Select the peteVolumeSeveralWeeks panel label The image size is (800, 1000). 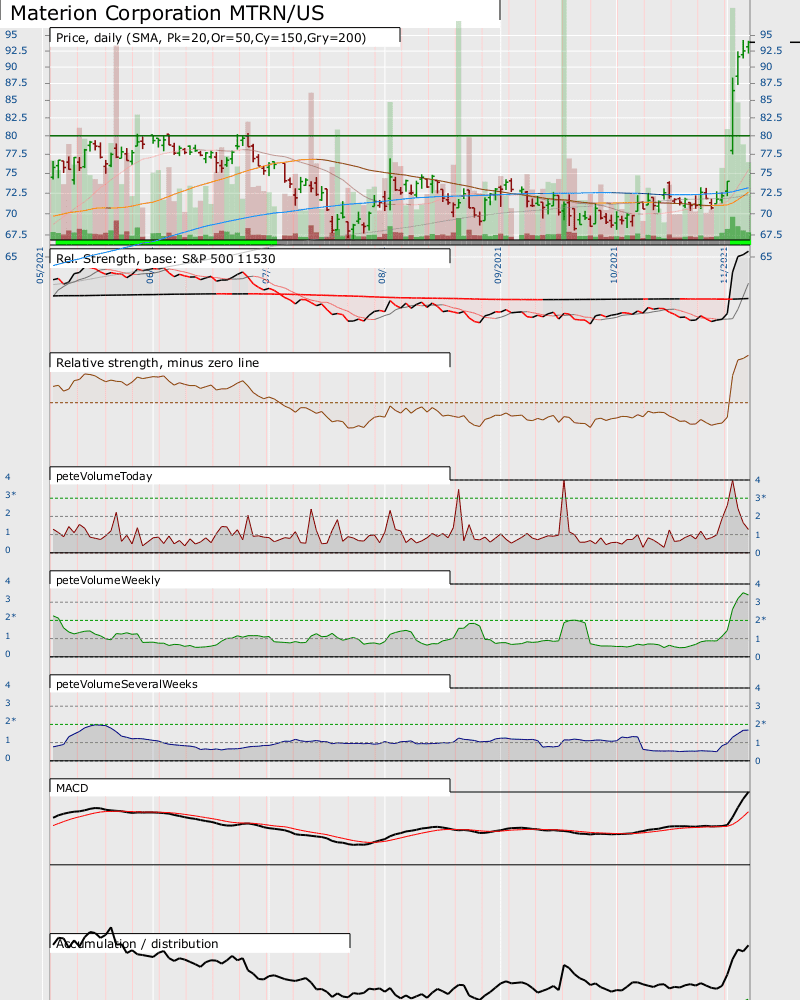click(127, 684)
